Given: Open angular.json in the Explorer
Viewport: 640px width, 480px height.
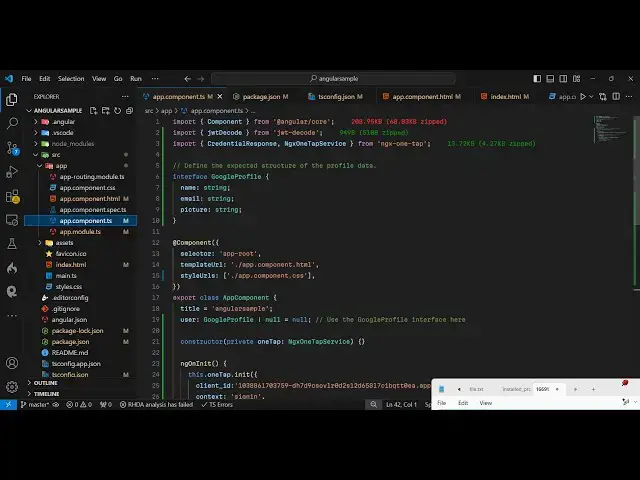Looking at the screenshot, I should 69,320.
